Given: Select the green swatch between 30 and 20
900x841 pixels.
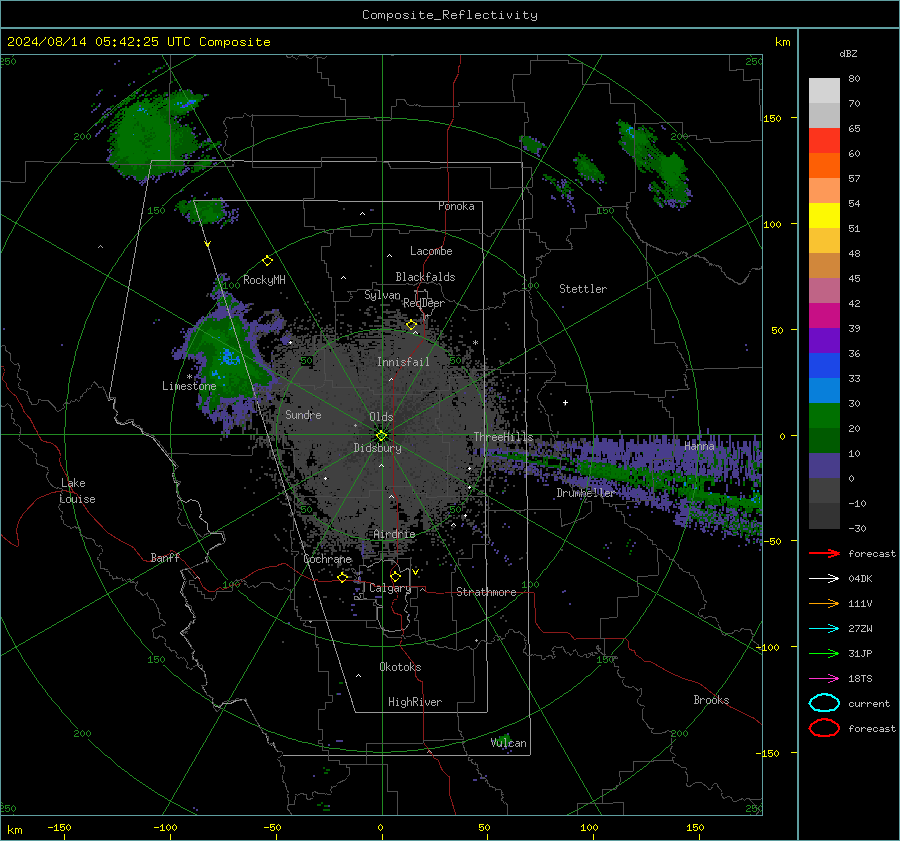Looking at the screenshot, I should point(824,415).
